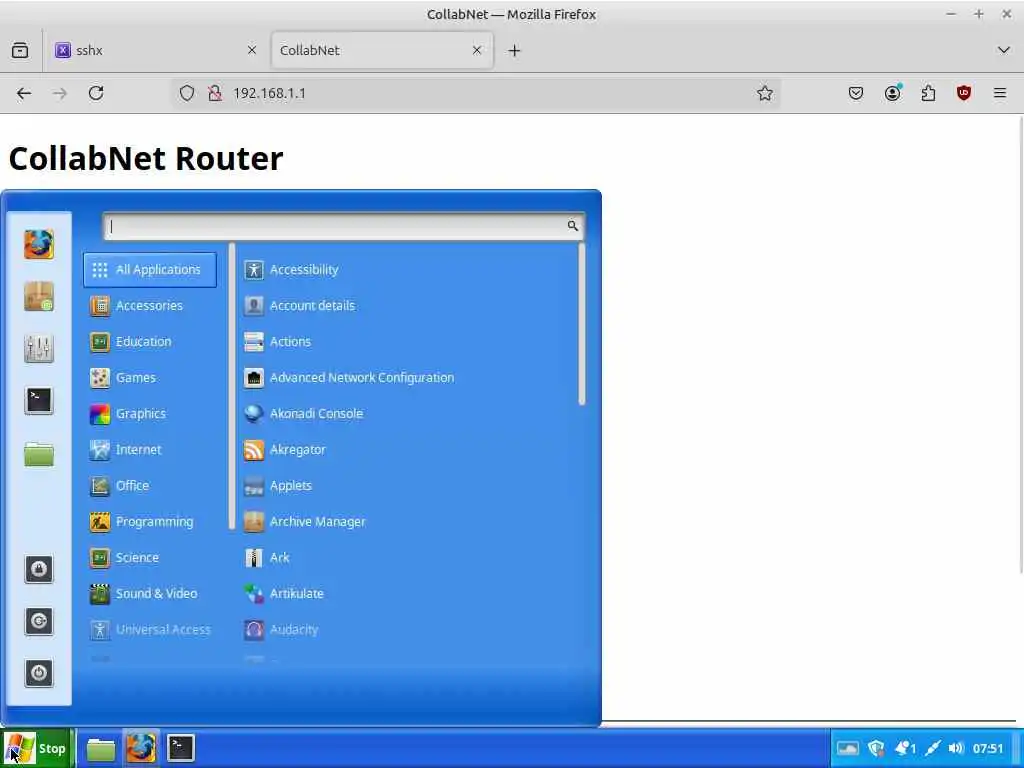This screenshot has height=768, width=1024.
Task: Close the CollabNet tab
Action: tap(477, 50)
